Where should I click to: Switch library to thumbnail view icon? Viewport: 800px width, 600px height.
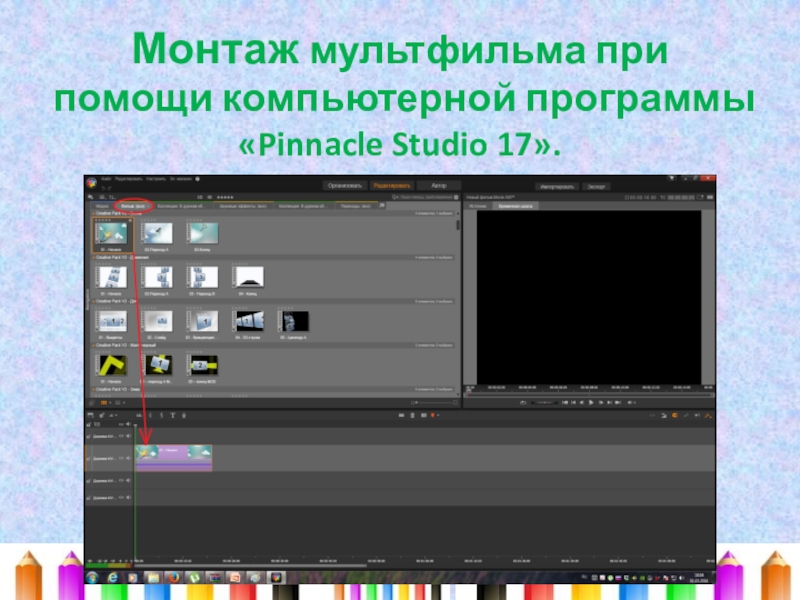[104, 403]
